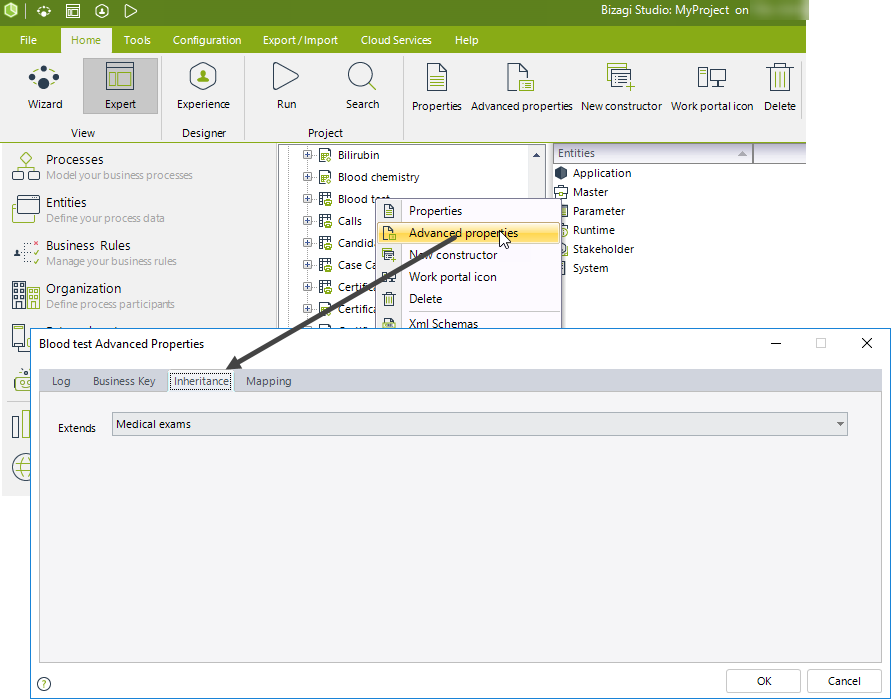Click Cancel in Advanced Properties dialog
Screen dimensions: 891x699
coord(844,681)
